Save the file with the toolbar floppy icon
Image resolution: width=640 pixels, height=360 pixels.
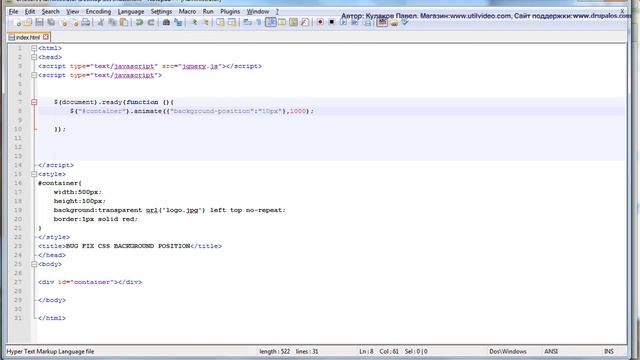[39, 22]
